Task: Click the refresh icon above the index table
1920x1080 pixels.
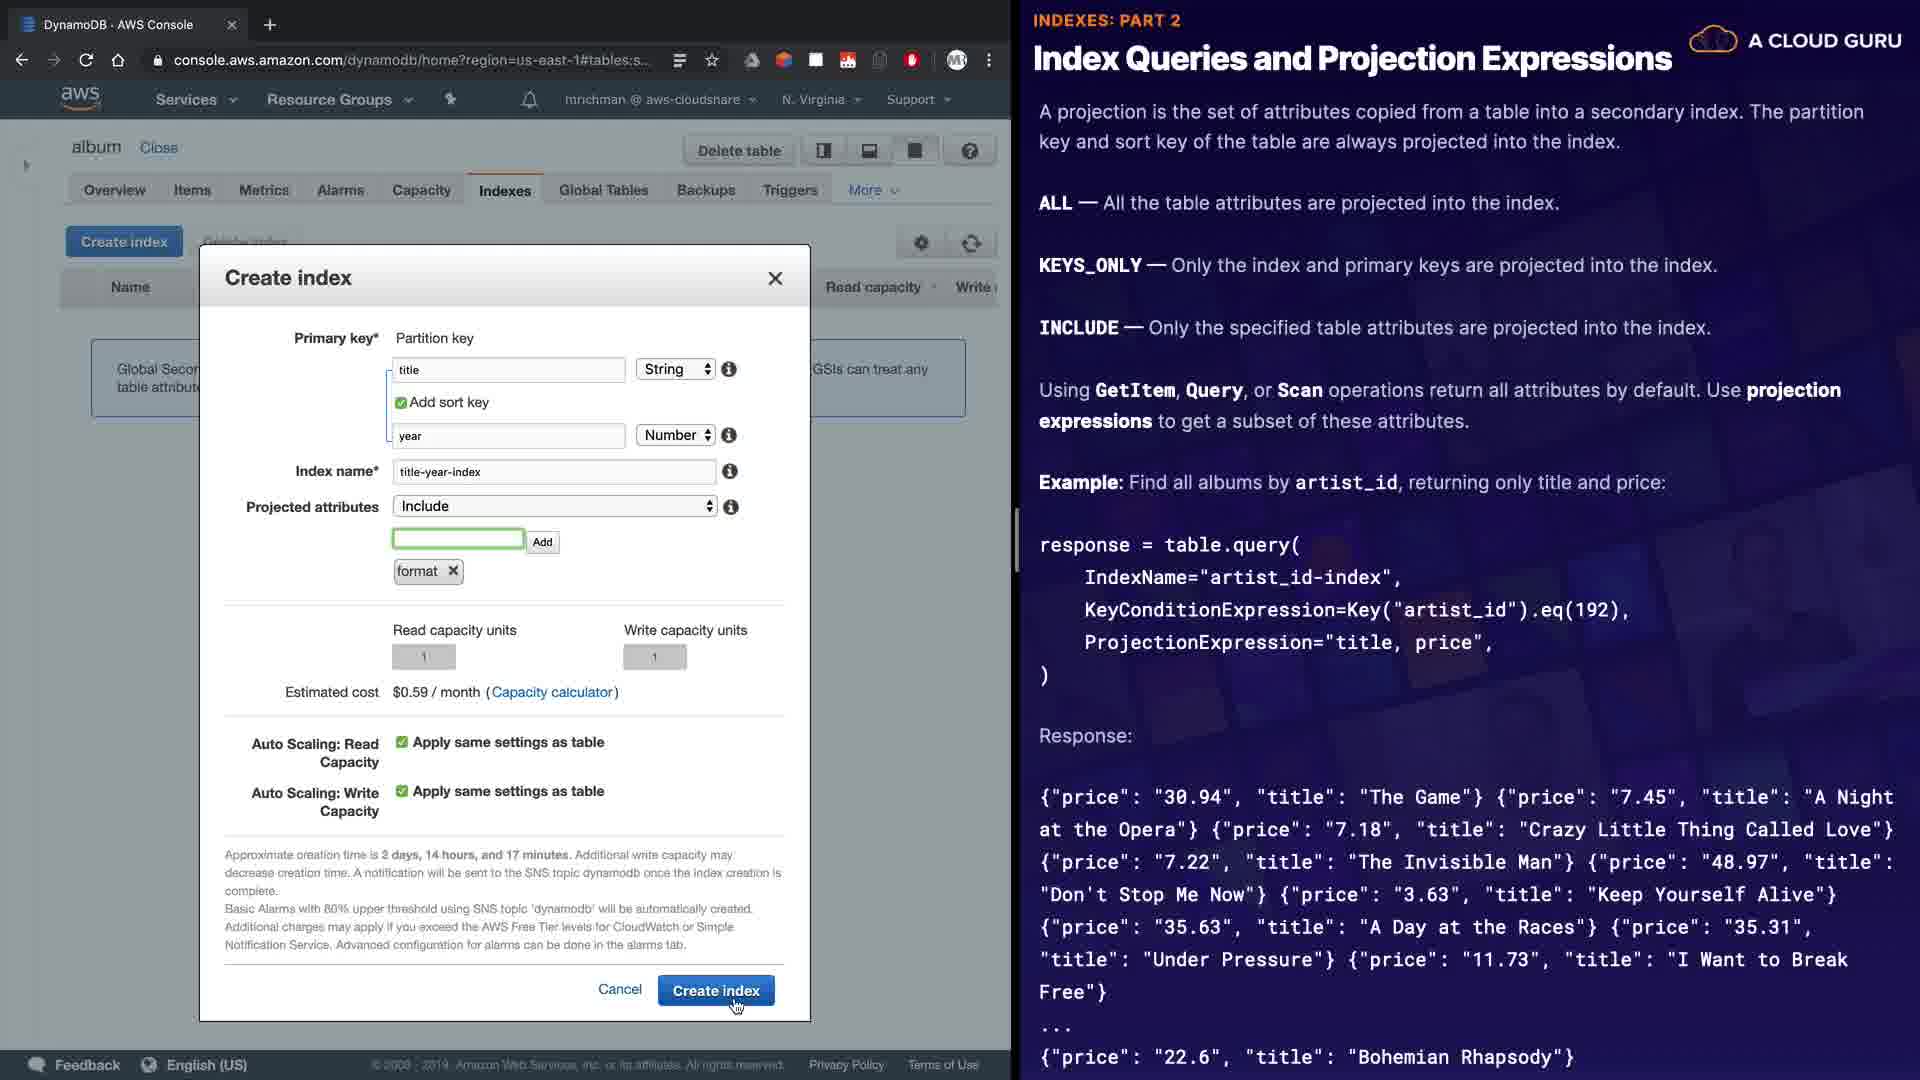Action: 971,243
